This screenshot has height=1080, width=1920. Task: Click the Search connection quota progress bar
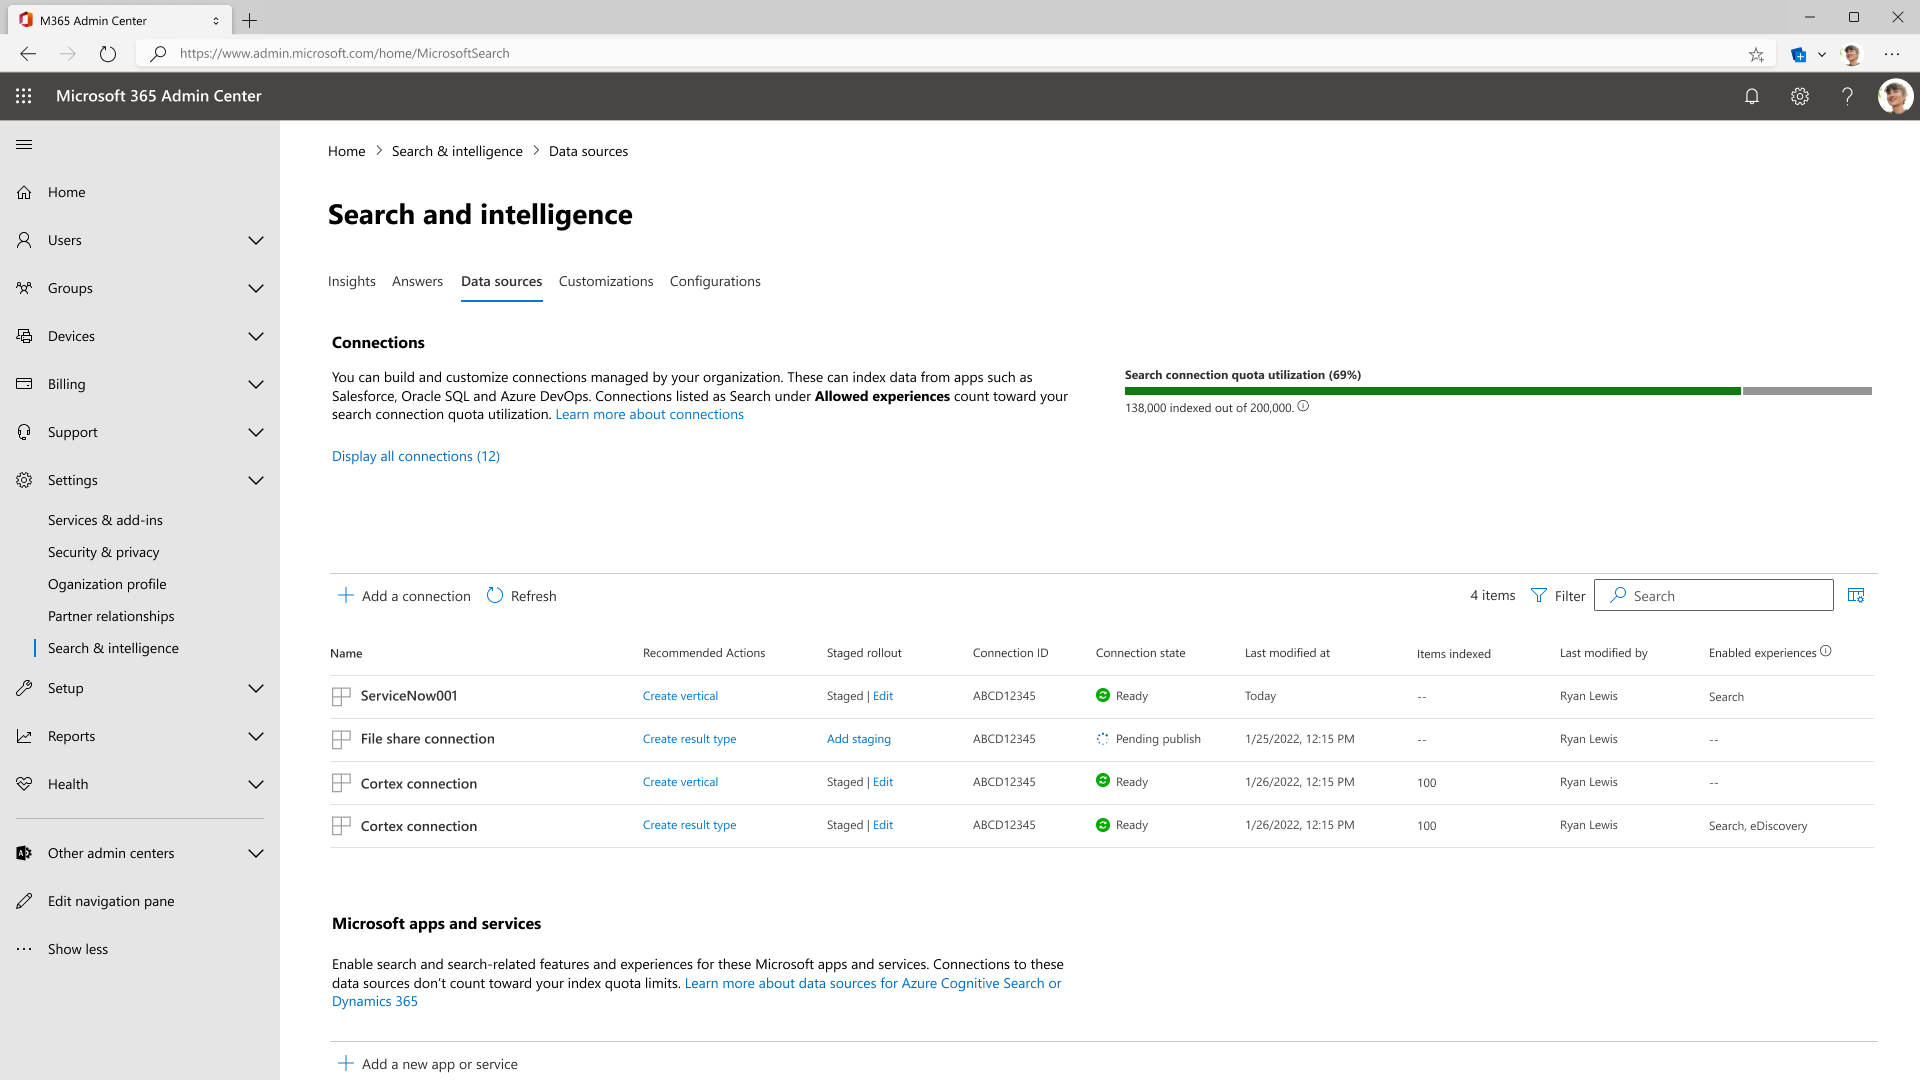1498,389
